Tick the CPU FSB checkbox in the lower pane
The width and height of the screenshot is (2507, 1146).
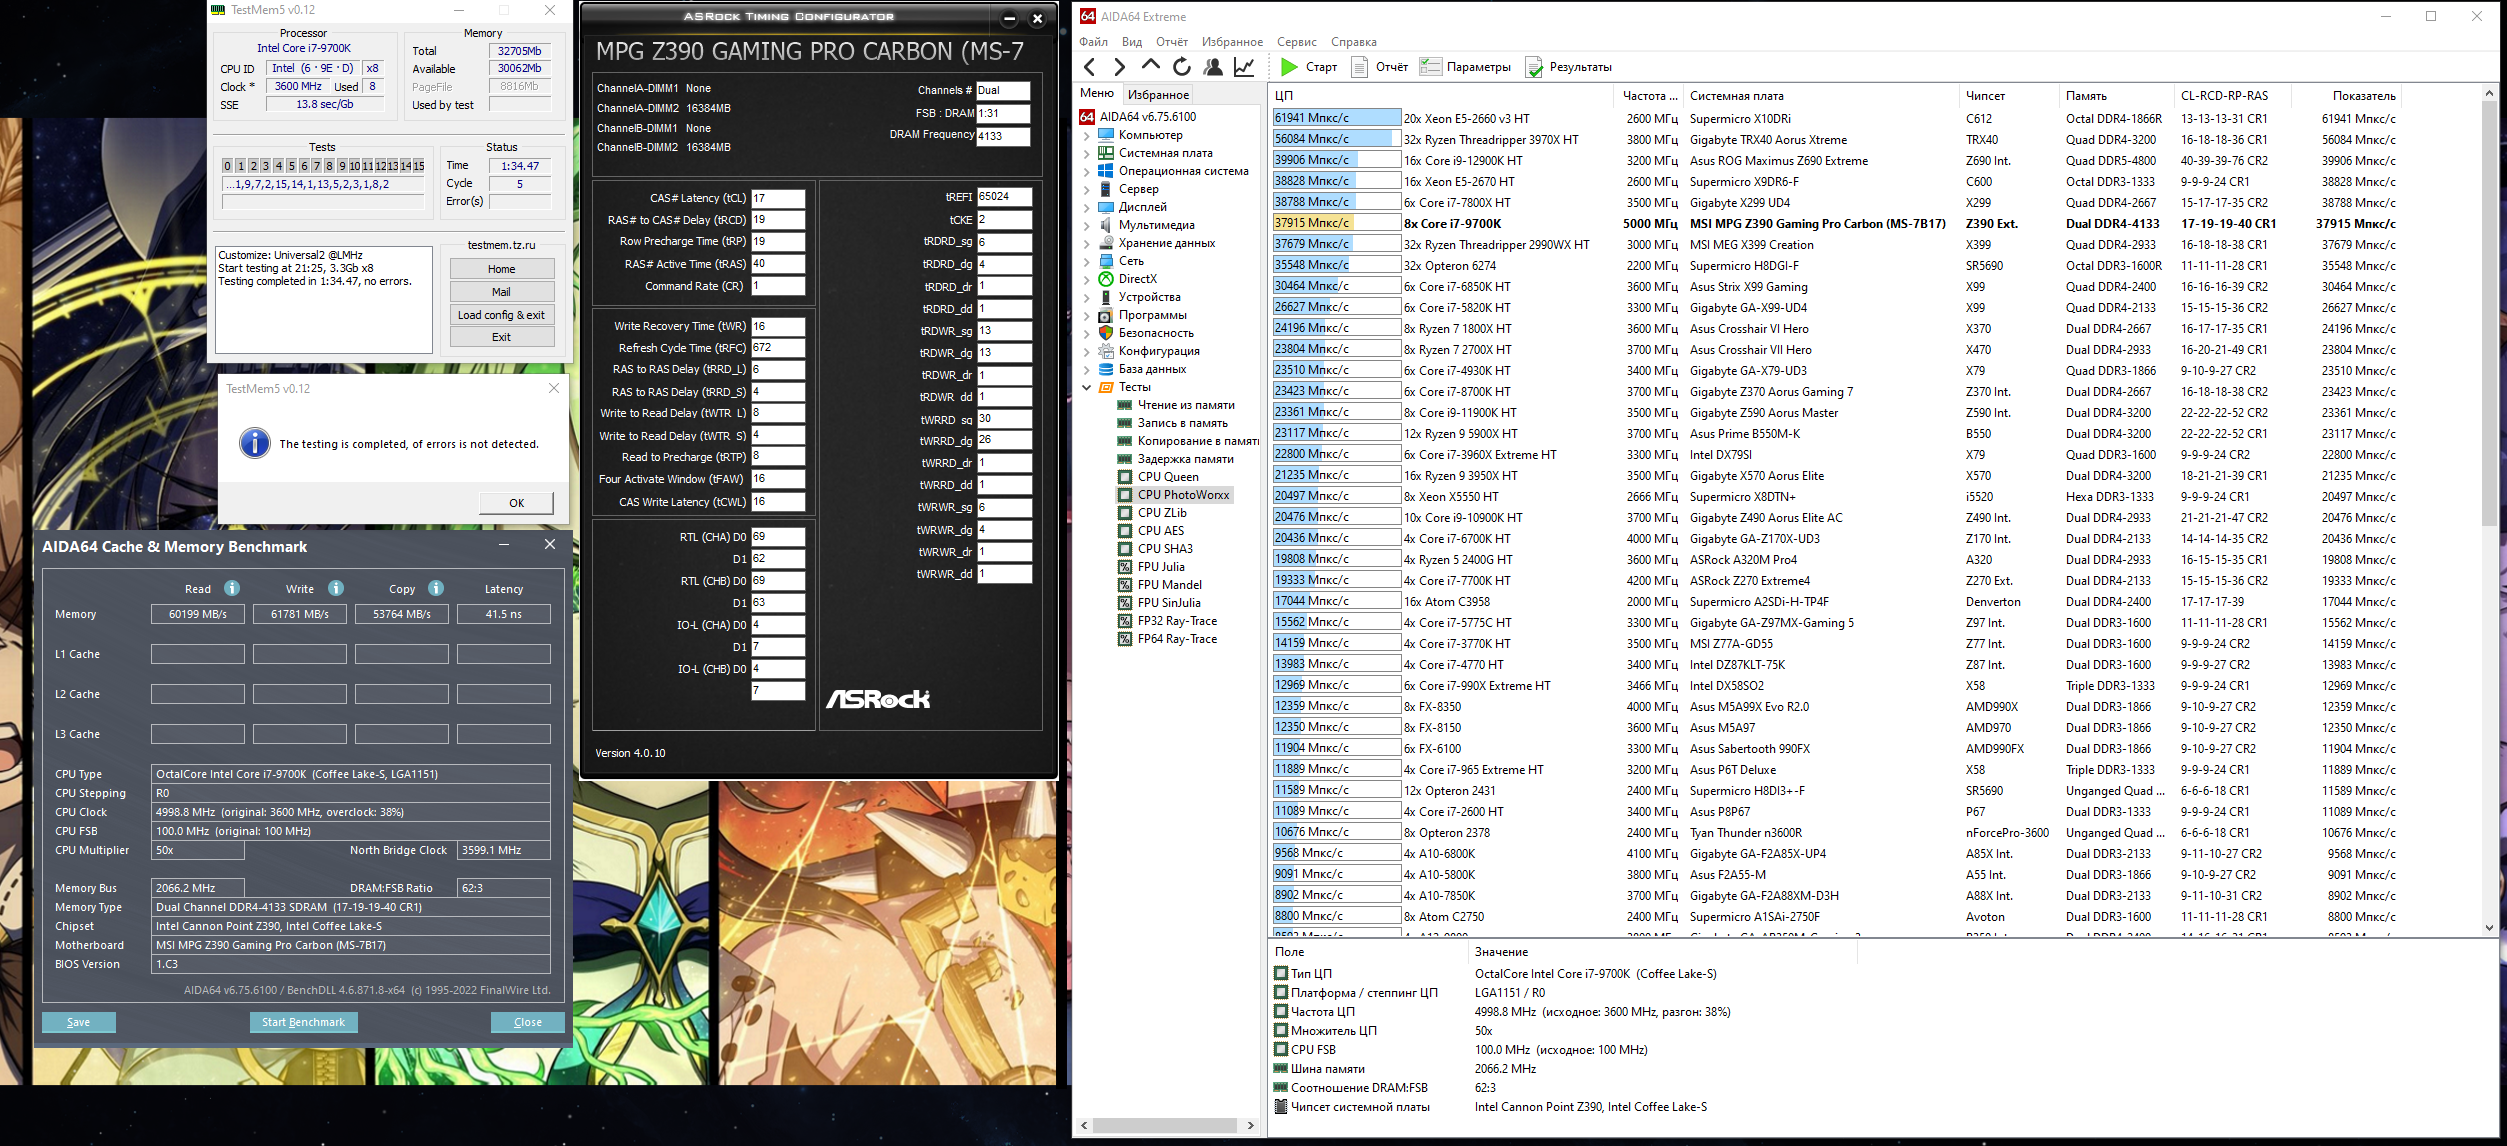(1281, 1049)
